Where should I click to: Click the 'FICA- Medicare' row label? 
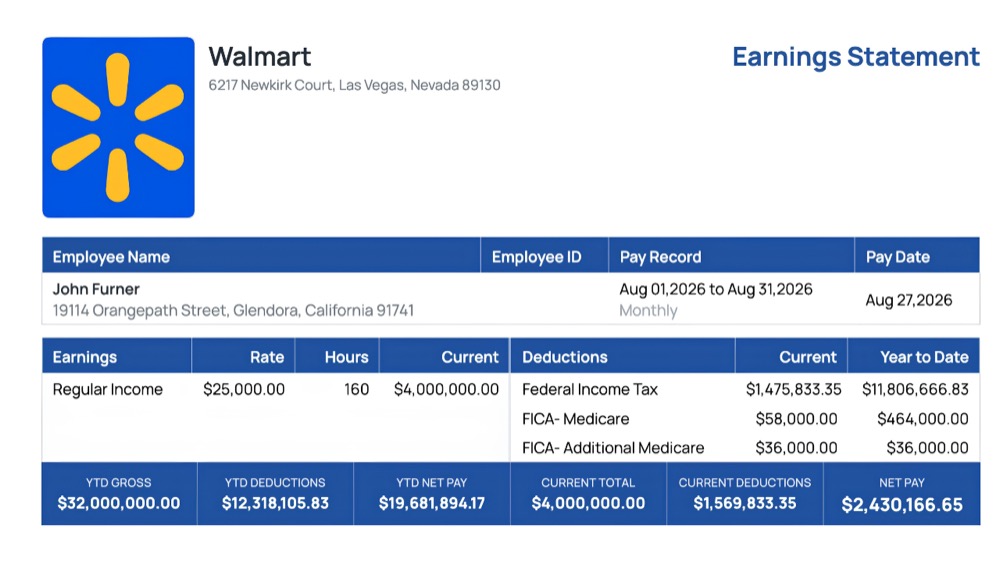(x=575, y=418)
